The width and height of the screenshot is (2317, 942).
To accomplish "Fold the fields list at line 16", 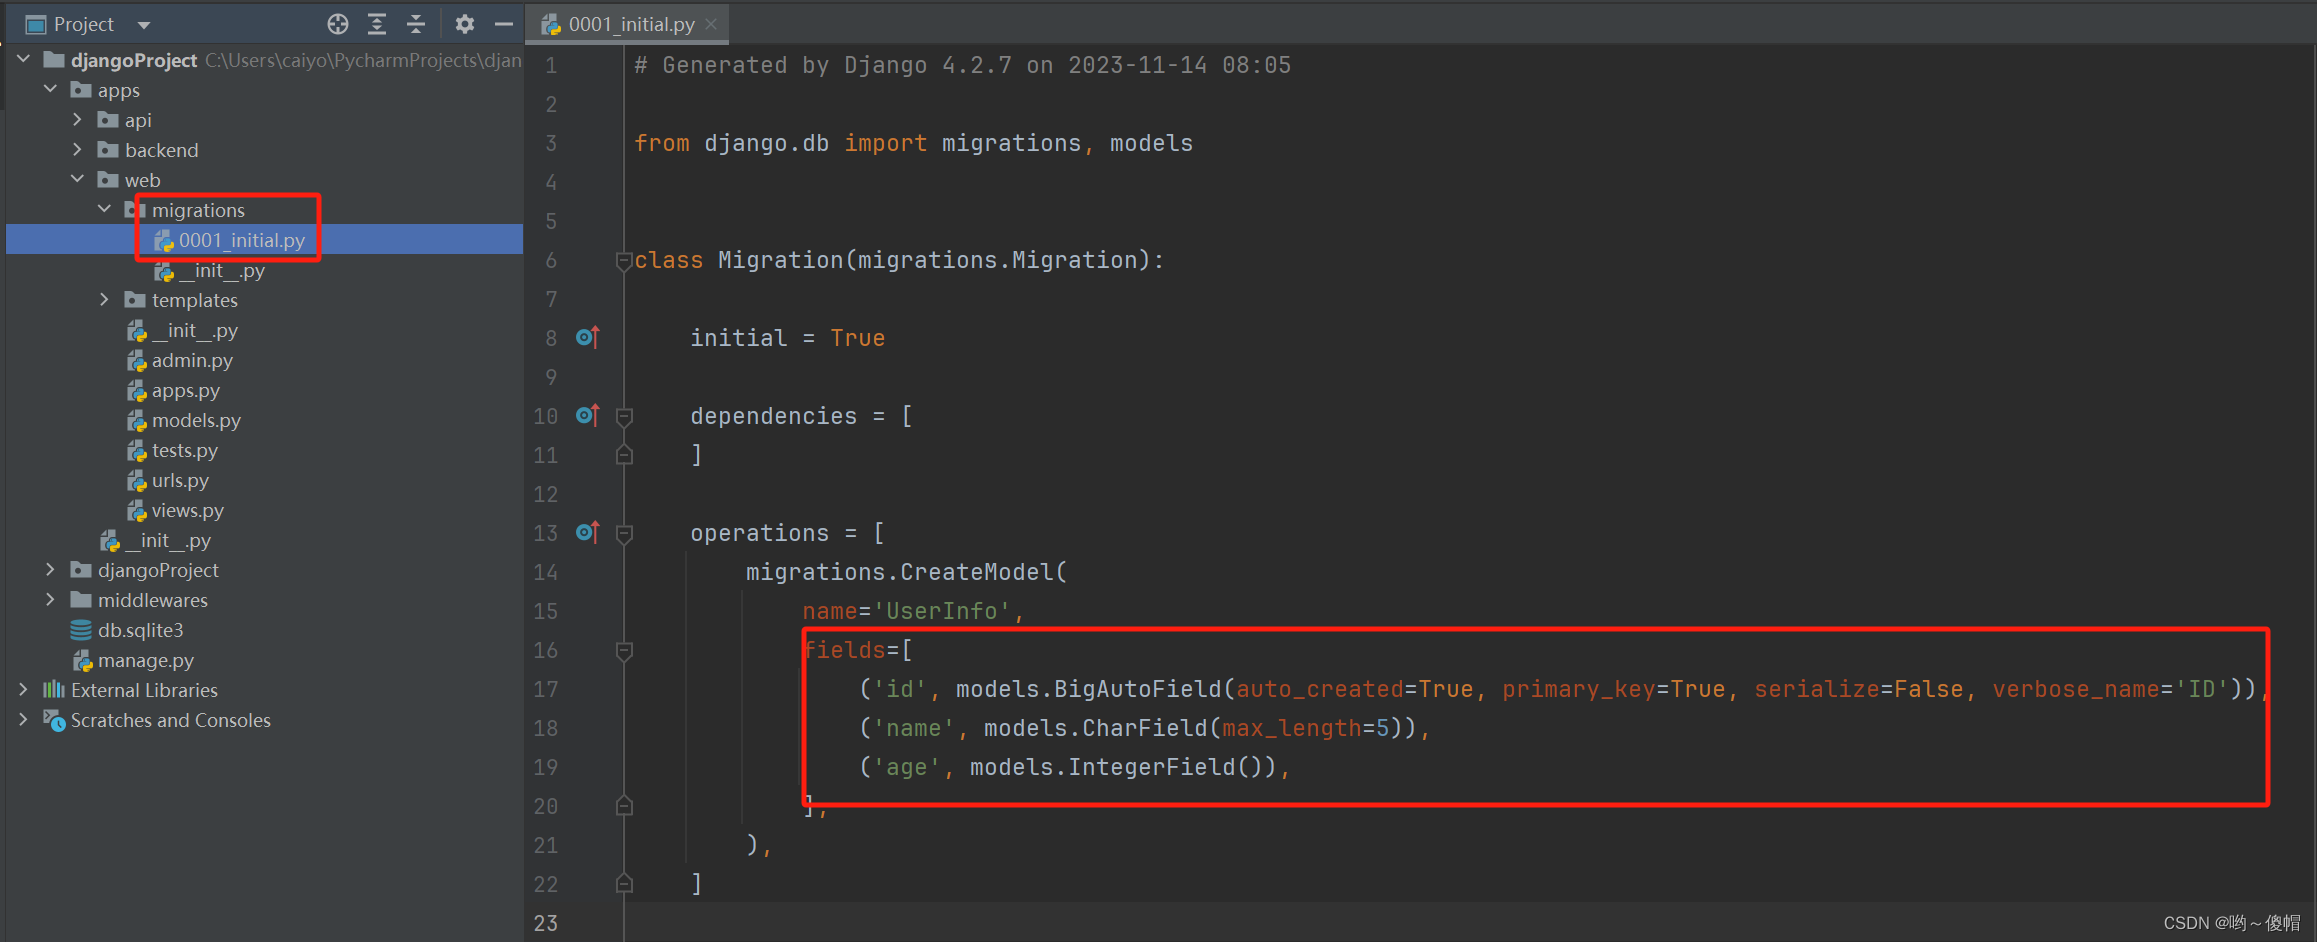I will point(624,651).
